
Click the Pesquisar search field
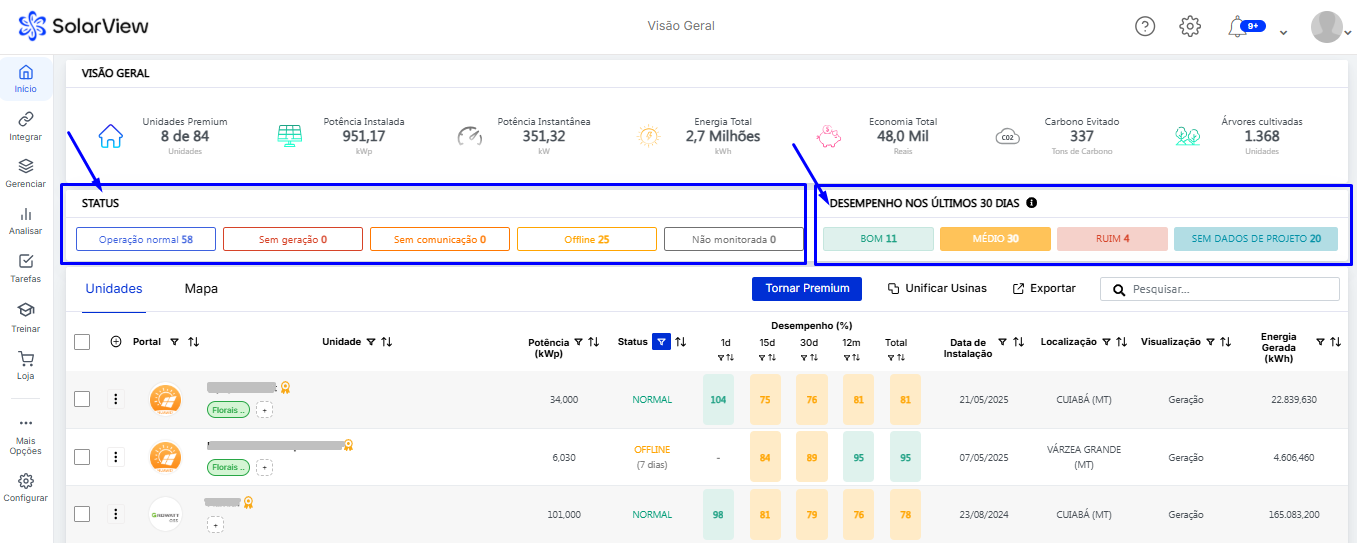point(1230,289)
